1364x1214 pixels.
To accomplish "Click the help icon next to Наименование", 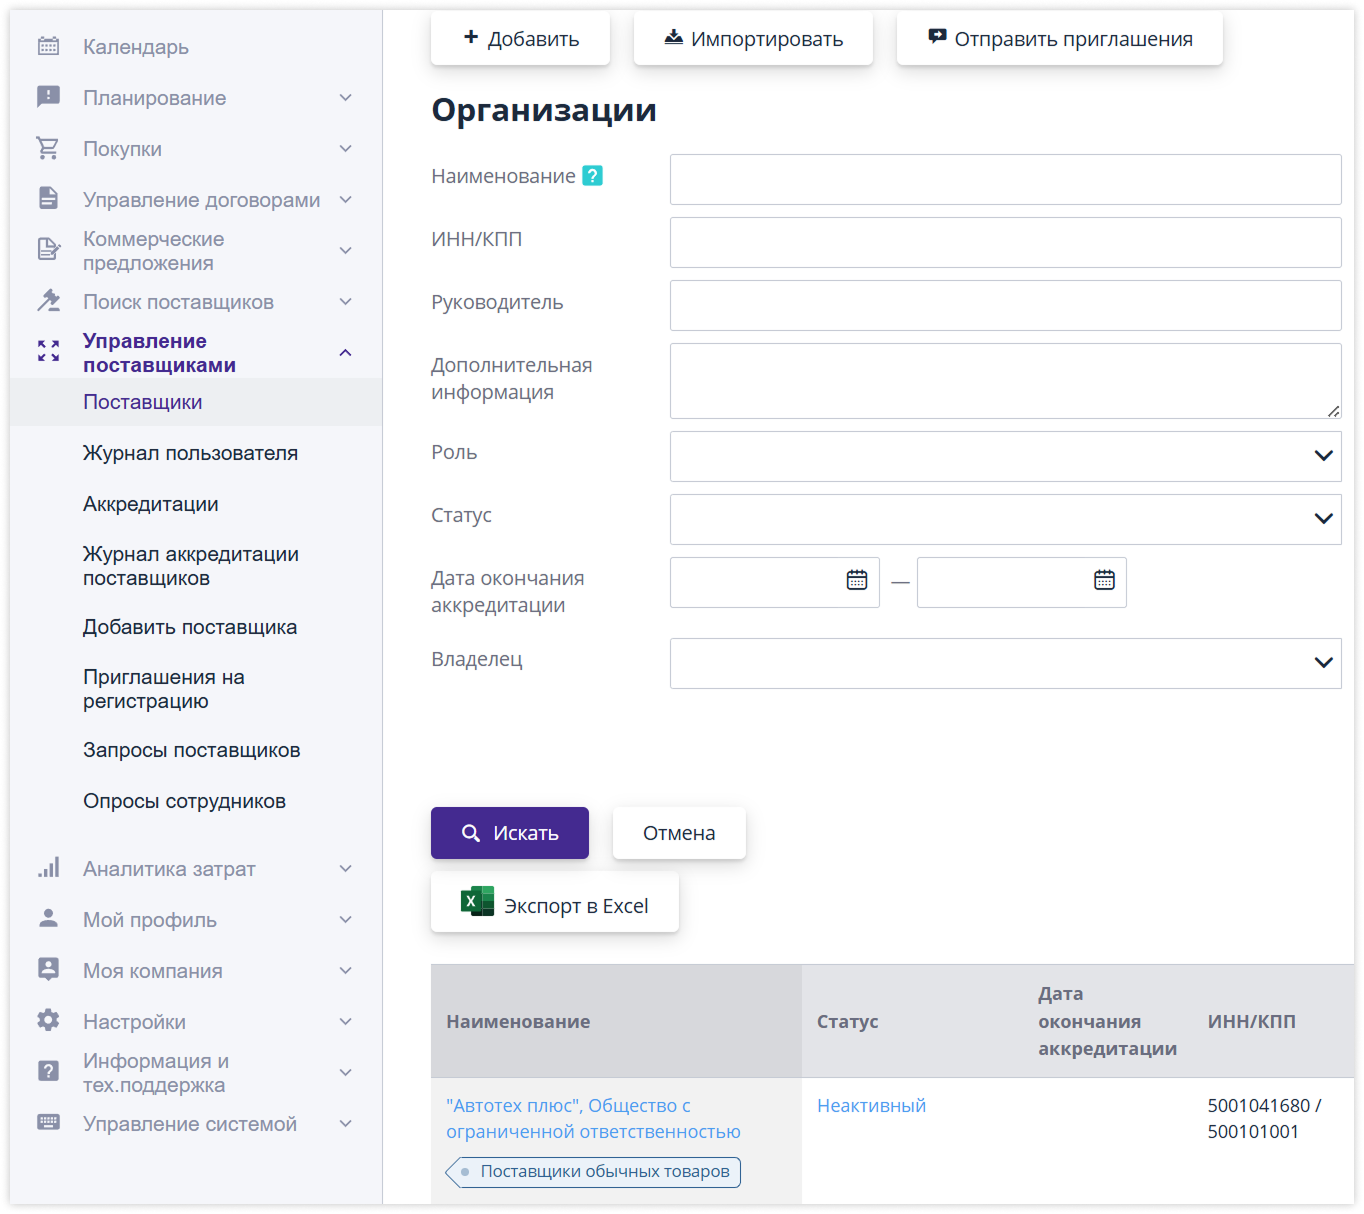I will tap(592, 176).
